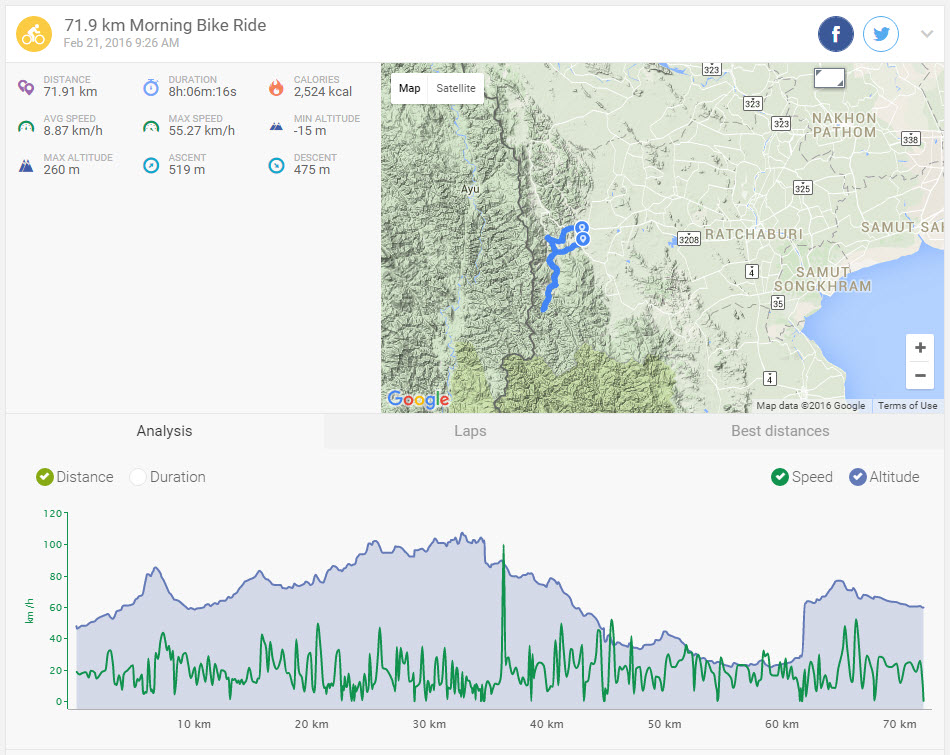Click the ascent arrow icon
The height and width of the screenshot is (755, 950).
click(x=151, y=165)
